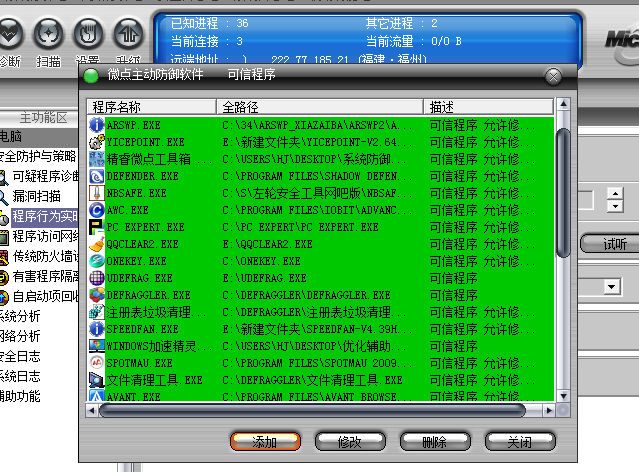The height and width of the screenshot is (472, 639).
Task: Click the DEFRAGGLER.EXE icon
Action: pyautogui.click(x=97, y=295)
